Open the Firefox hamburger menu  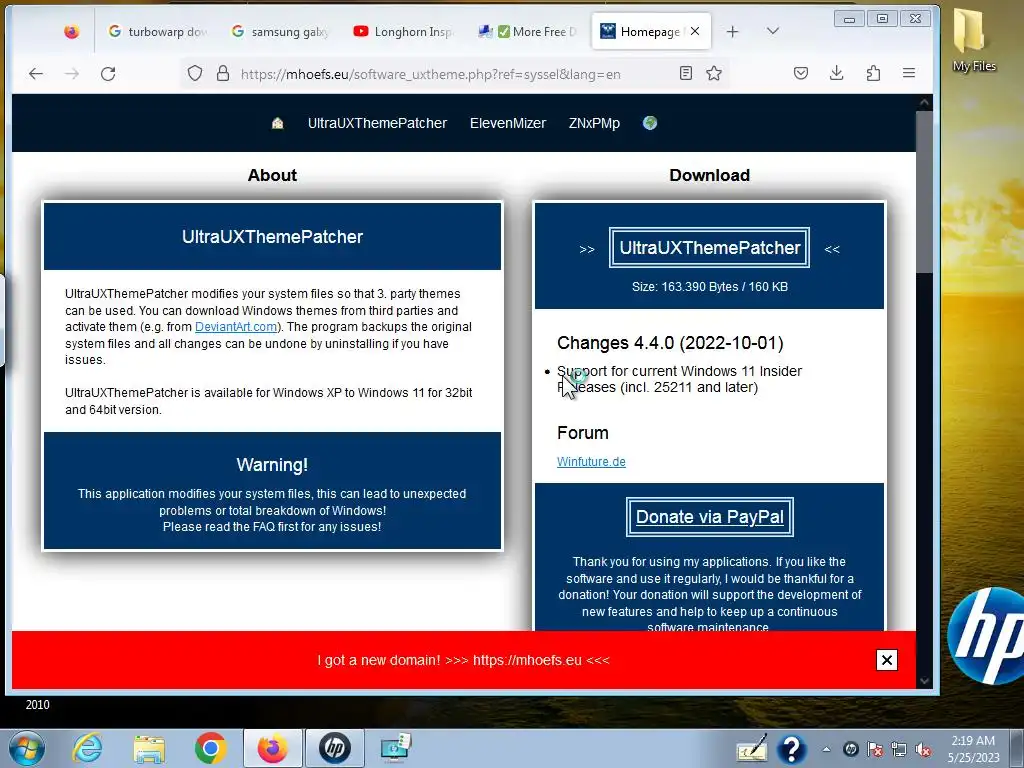coord(908,73)
